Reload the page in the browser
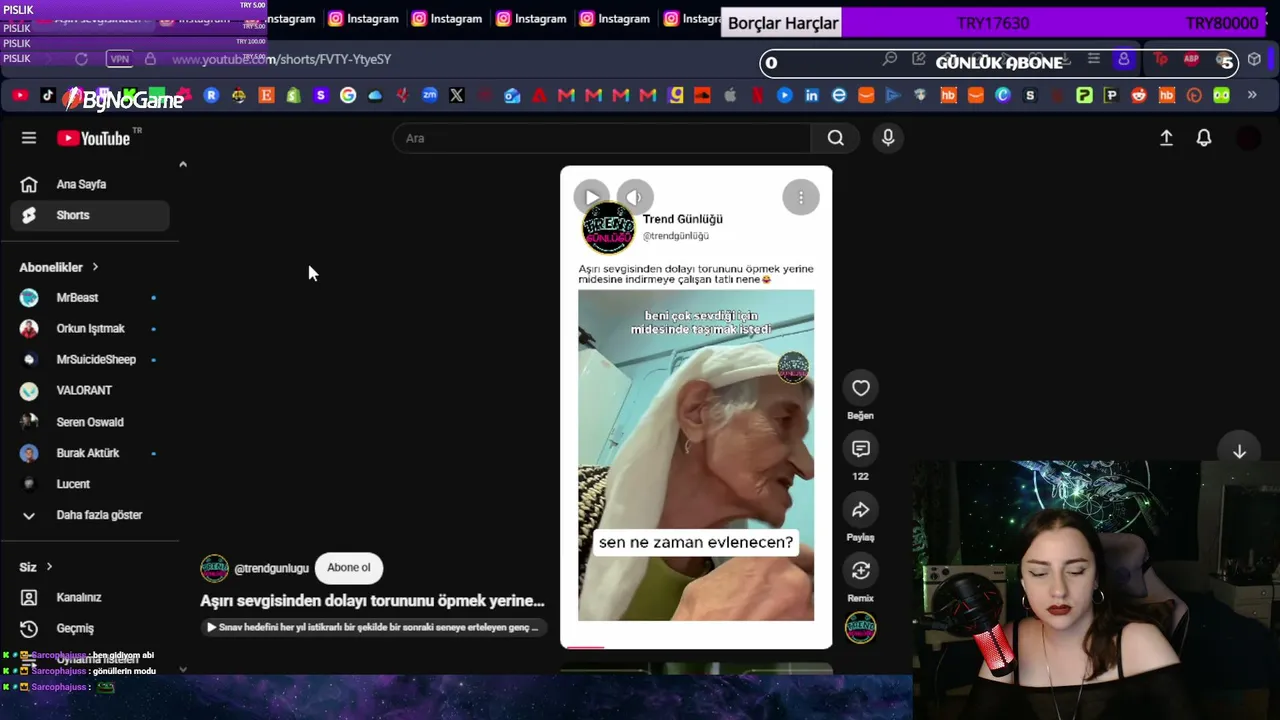The image size is (1280, 720). (x=81, y=59)
